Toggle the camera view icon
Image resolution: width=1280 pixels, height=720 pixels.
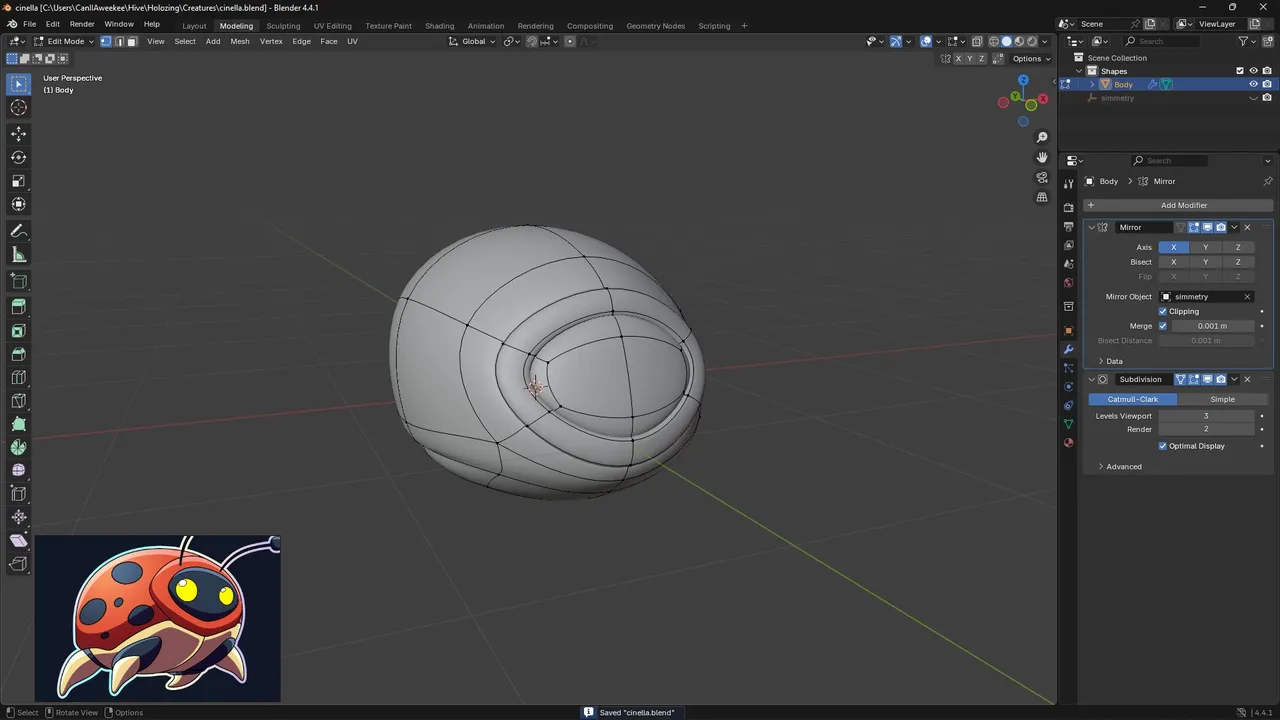[x=1042, y=177]
